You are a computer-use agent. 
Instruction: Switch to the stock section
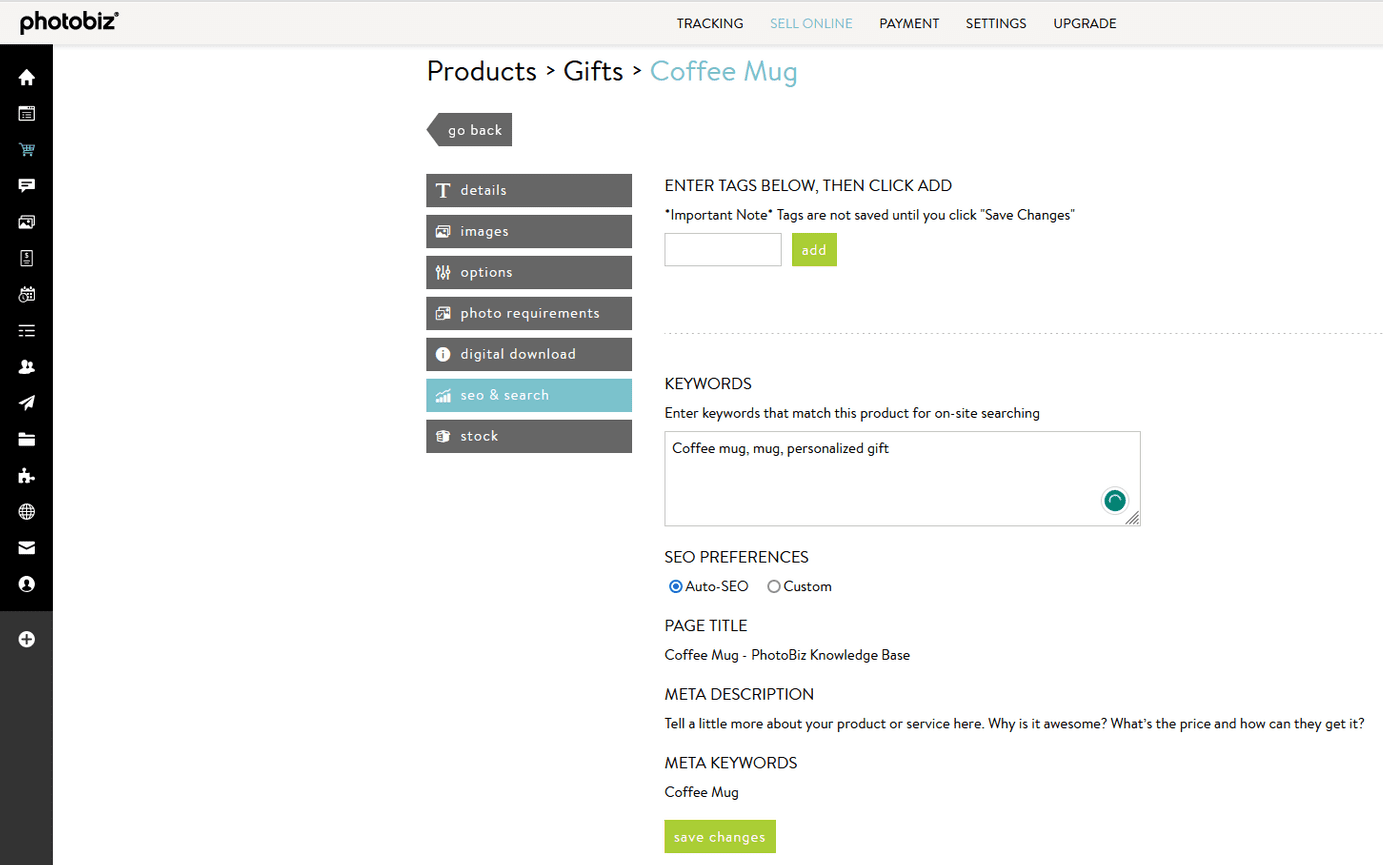coord(528,436)
